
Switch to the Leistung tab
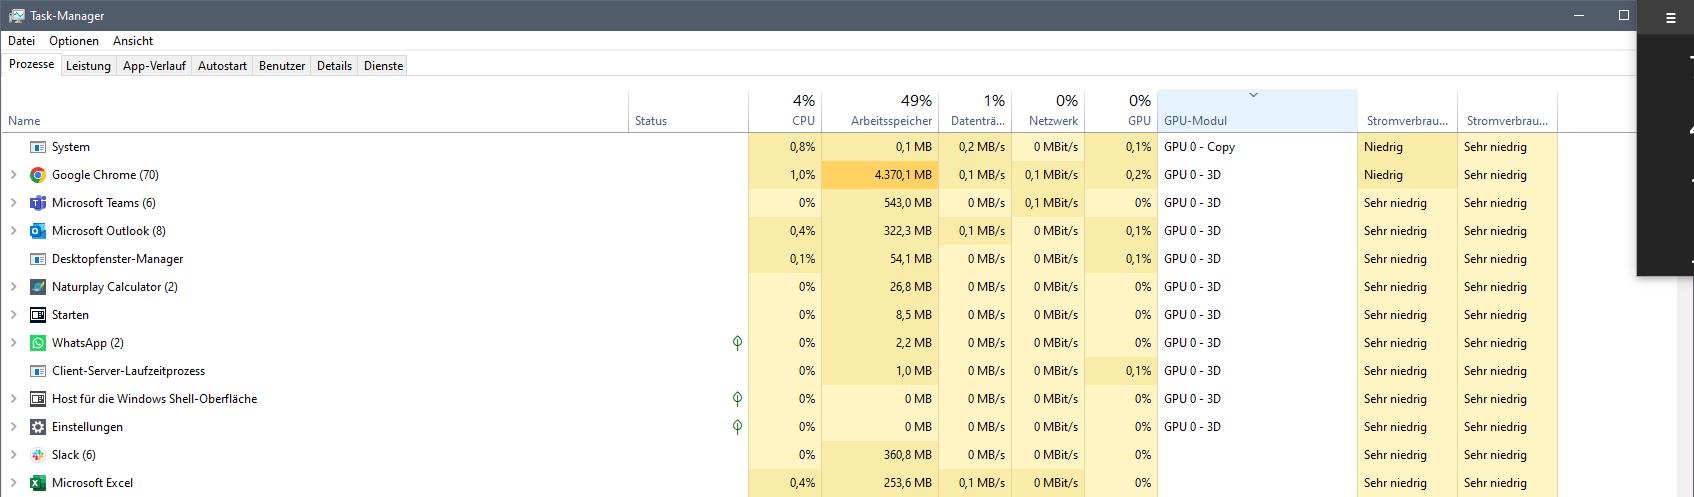pos(88,66)
